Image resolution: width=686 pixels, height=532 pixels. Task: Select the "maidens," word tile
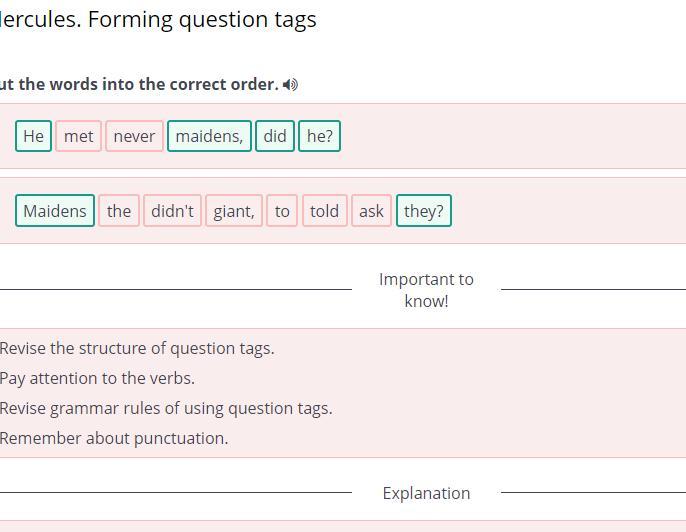(x=209, y=136)
